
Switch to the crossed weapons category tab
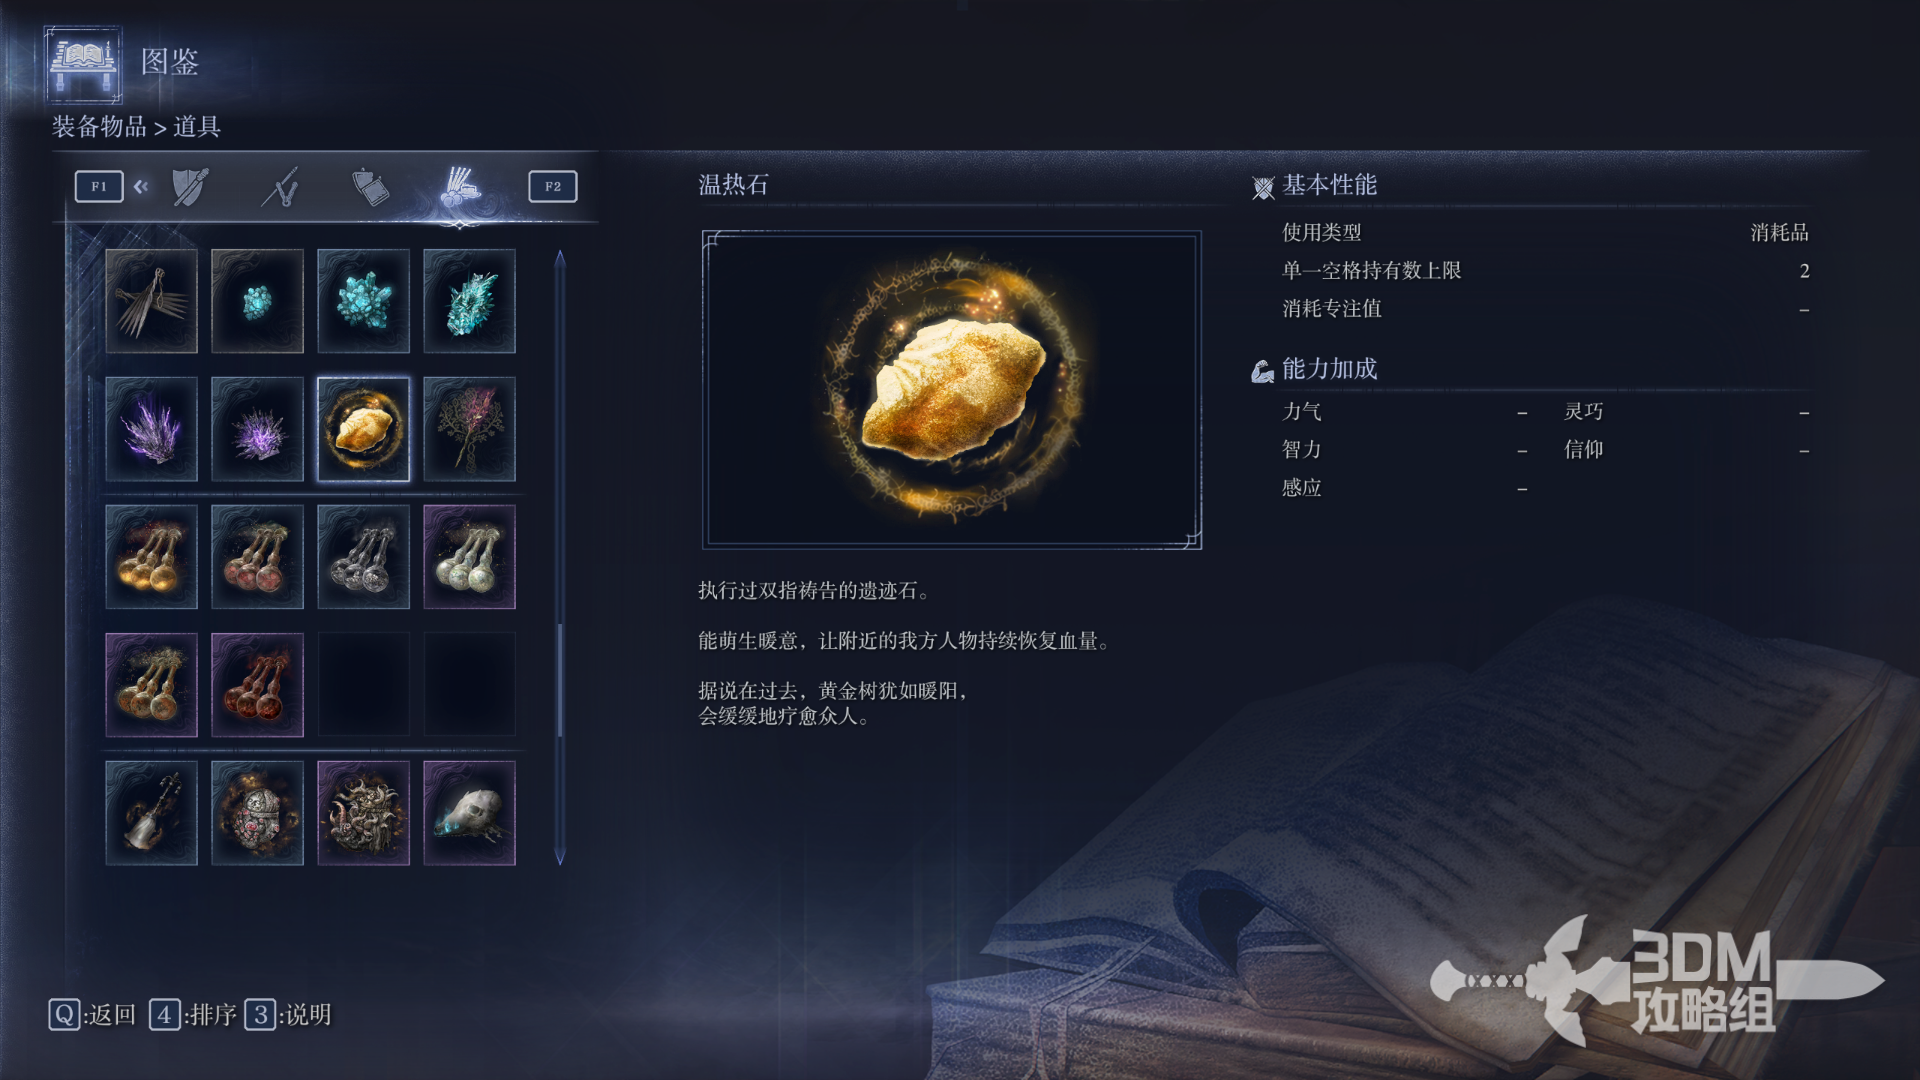281,187
